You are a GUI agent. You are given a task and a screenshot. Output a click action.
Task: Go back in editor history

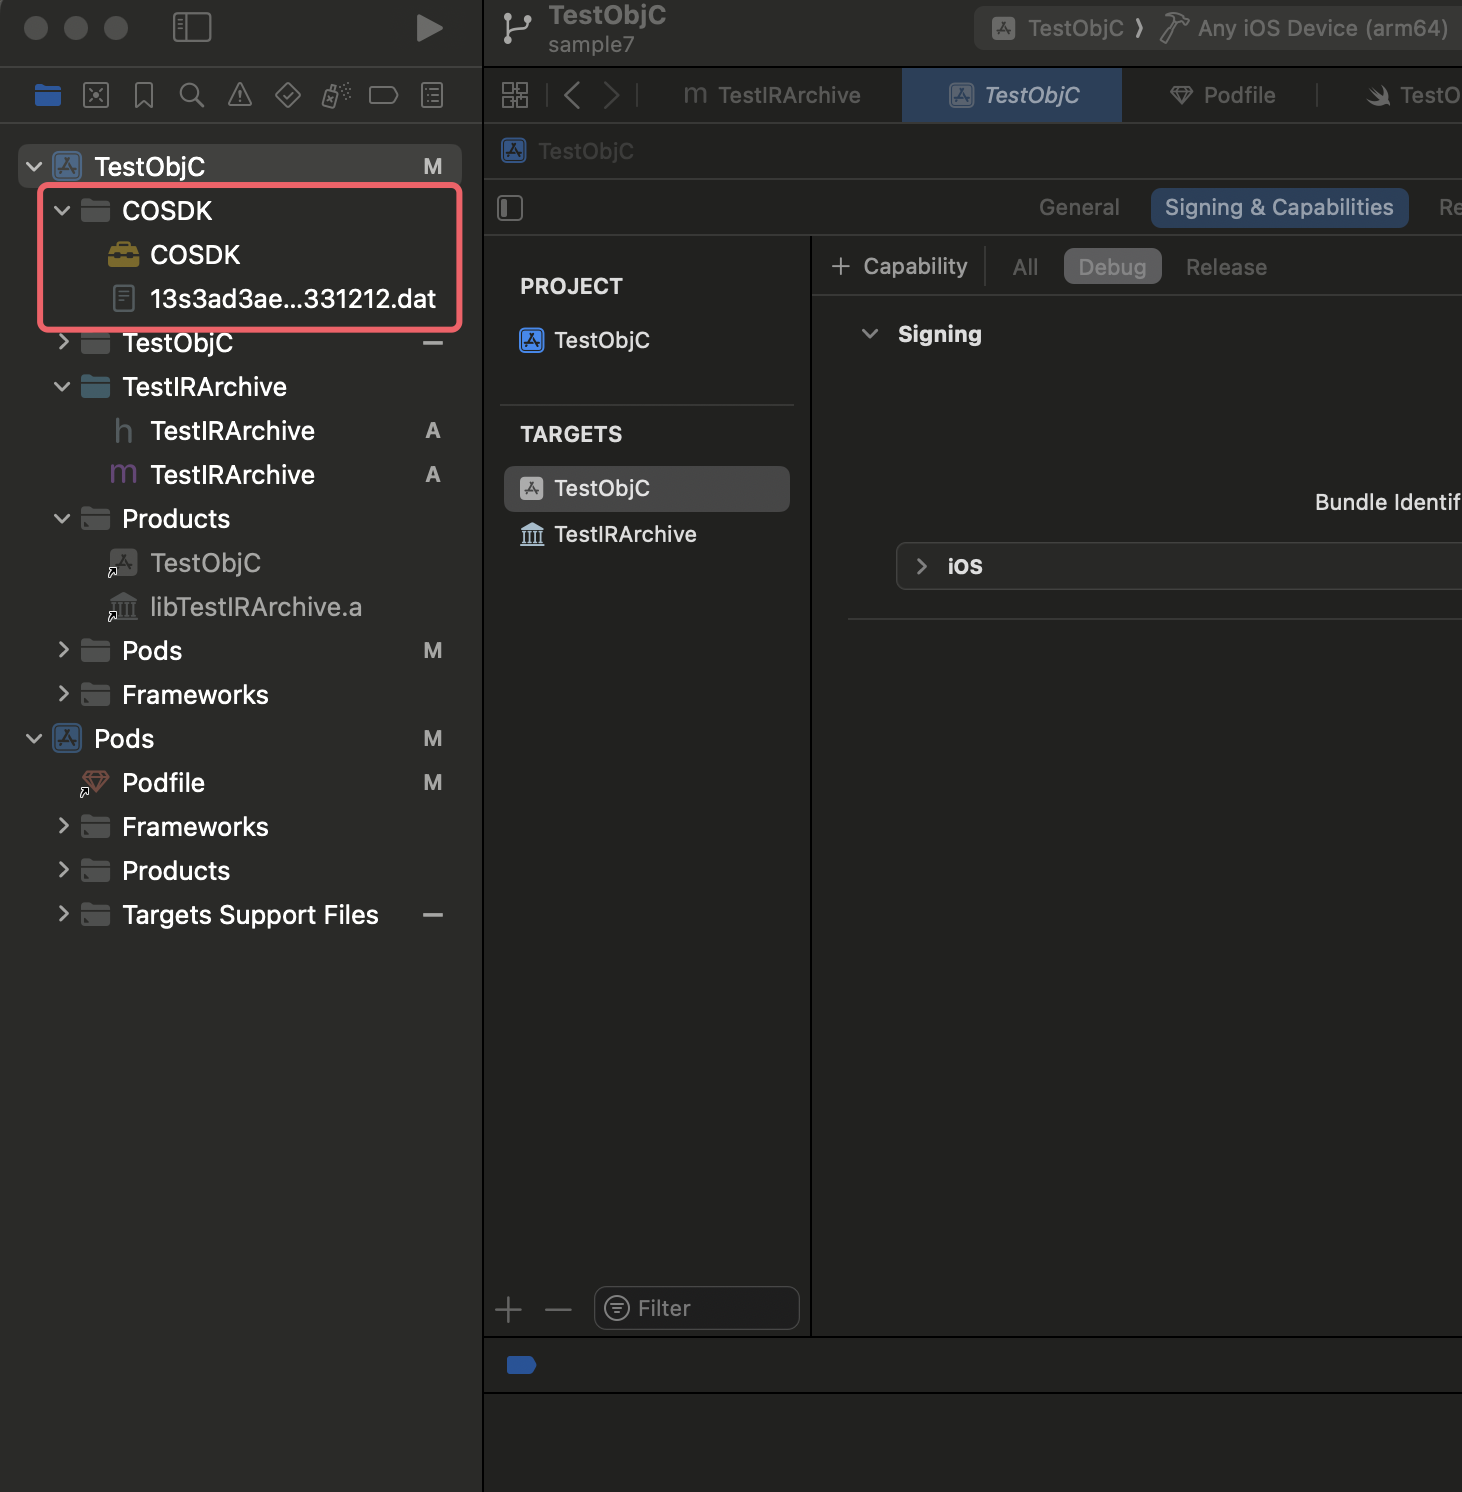pyautogui.click(x=572, y=95)
